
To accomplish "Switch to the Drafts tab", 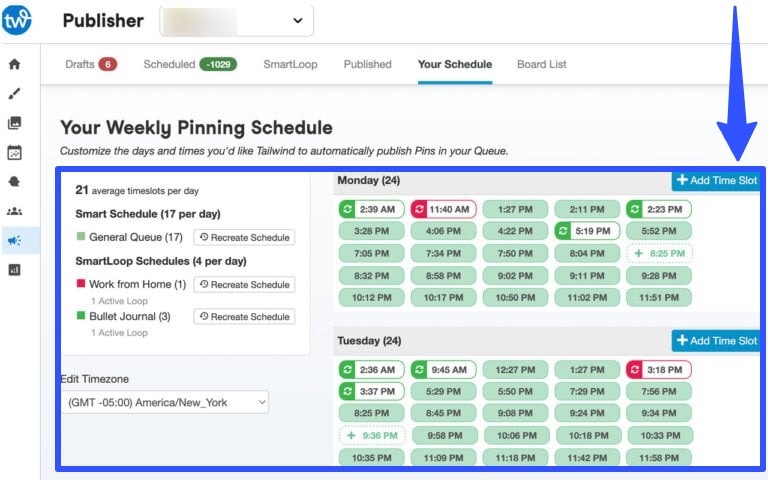I will pos(90,64).
